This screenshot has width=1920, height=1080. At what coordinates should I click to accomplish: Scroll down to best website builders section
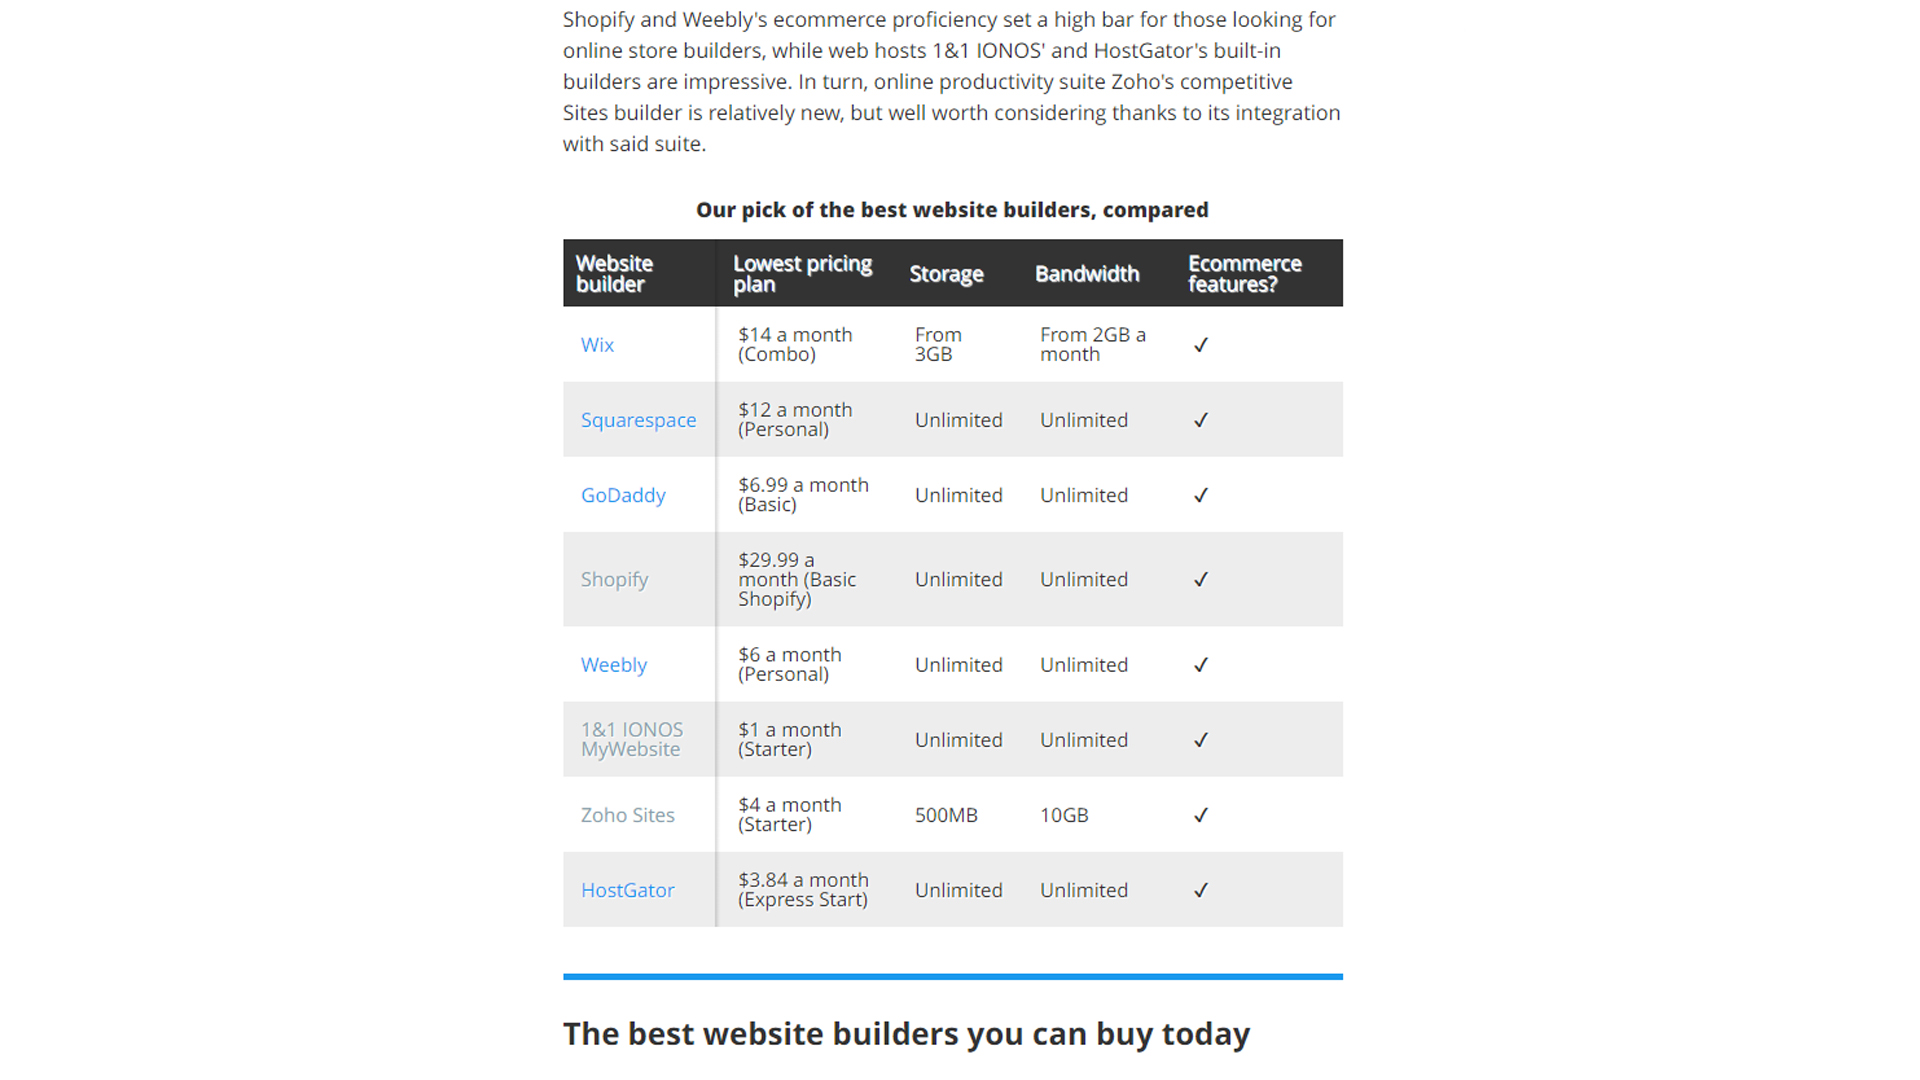[x=906, y=1033]
